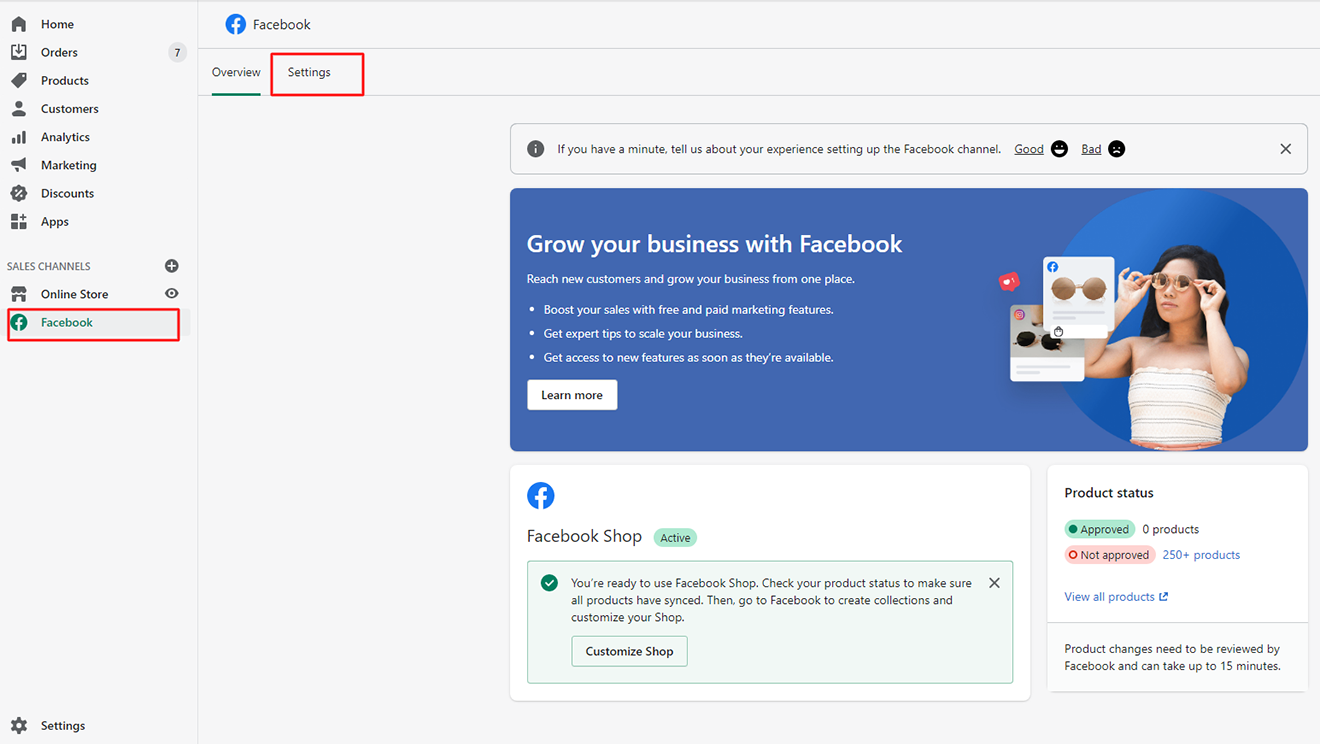The image size is (1320, 744).
Task: Dismiss the Facebook Shop ready notice
Action: (994, 583)
